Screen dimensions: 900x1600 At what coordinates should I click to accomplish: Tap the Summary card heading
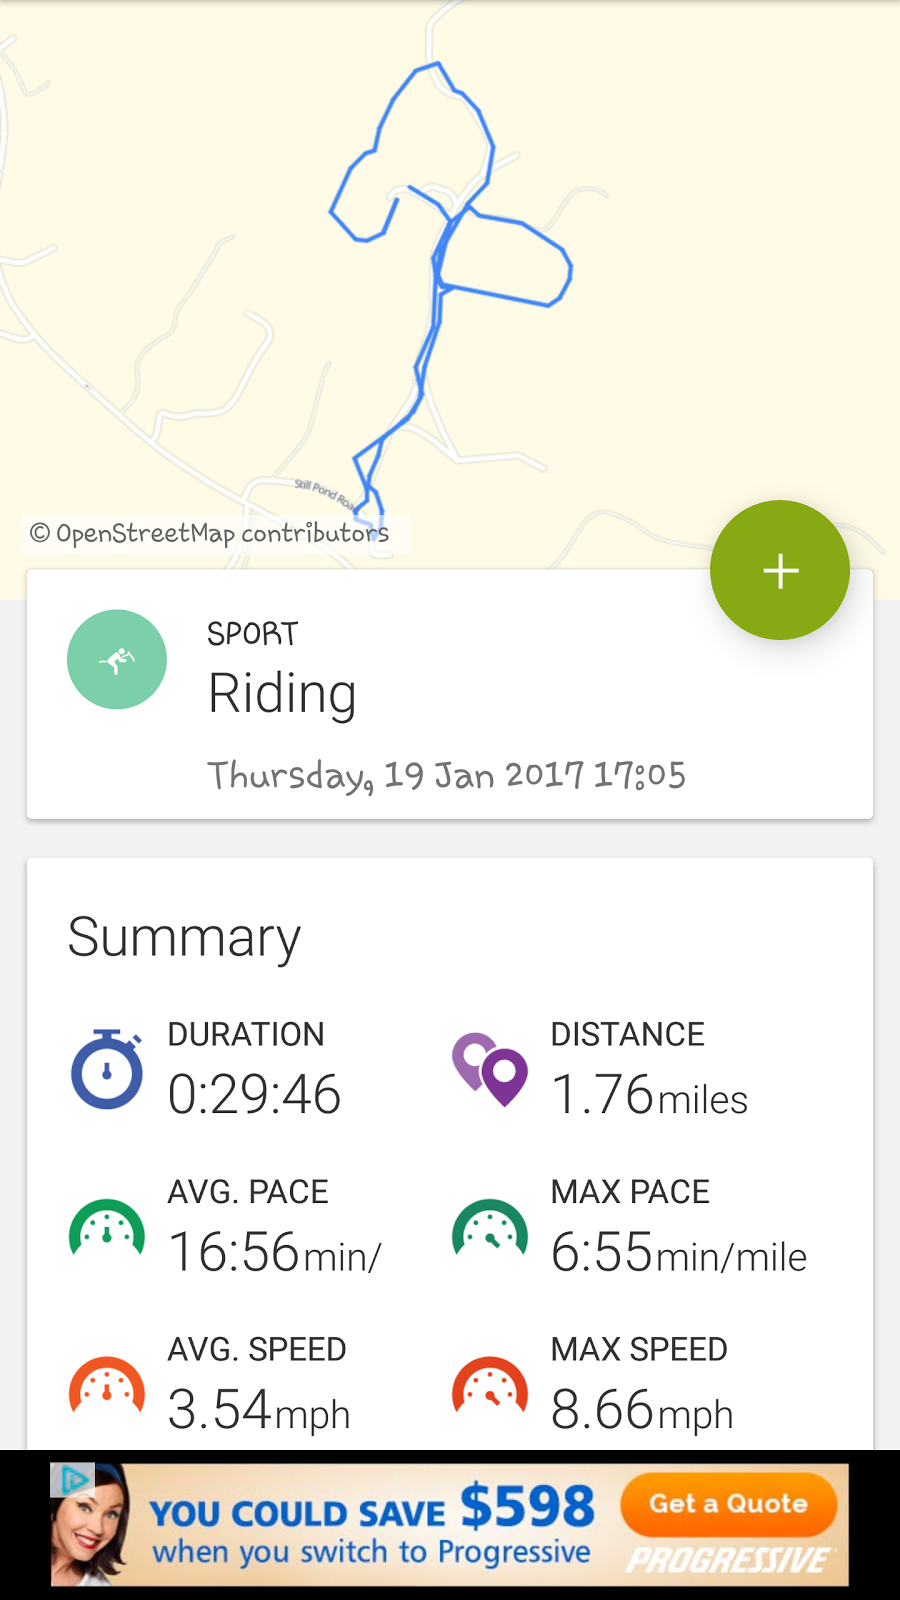tap(184, 937)
